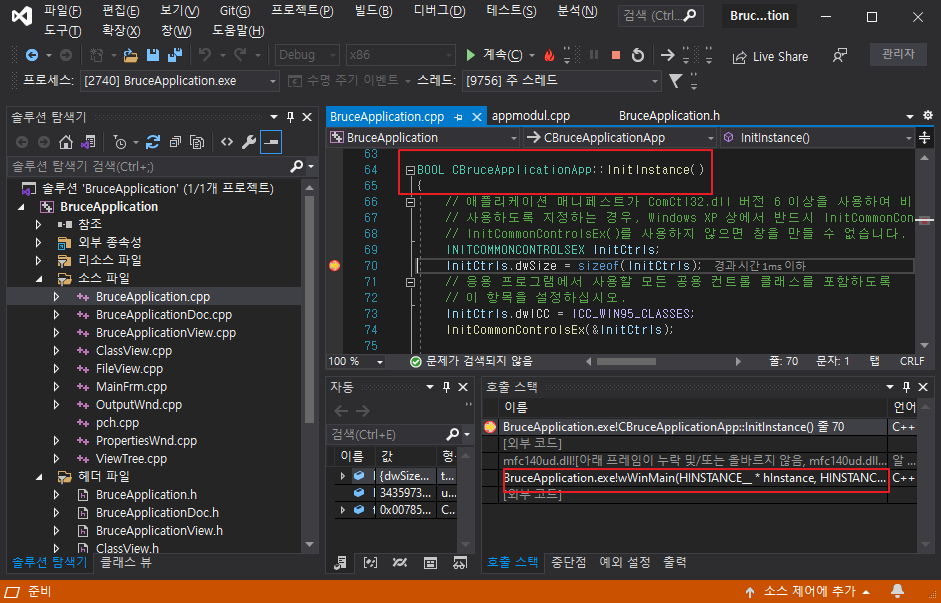
Task: Click the Continue debugging play icon
Action: coord(471,55)
